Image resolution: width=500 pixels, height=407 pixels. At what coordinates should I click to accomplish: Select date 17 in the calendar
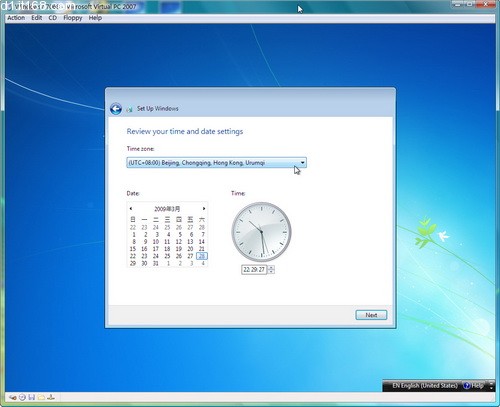[156, 249]
